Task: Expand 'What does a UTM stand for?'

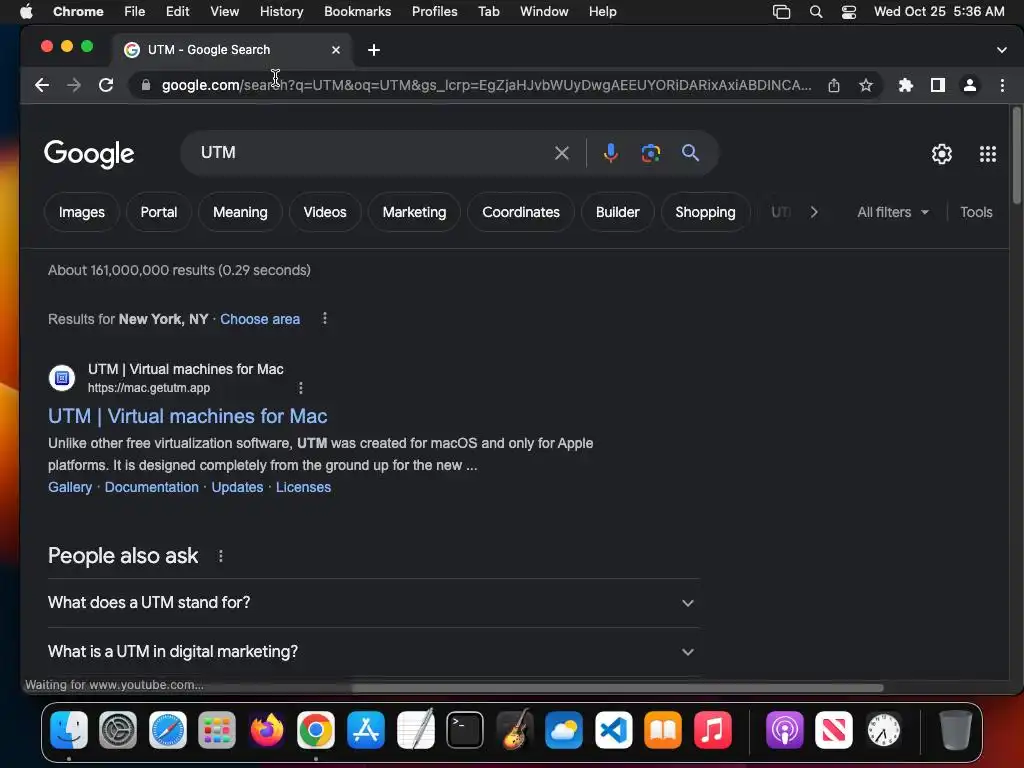Action: pos(374,603)
